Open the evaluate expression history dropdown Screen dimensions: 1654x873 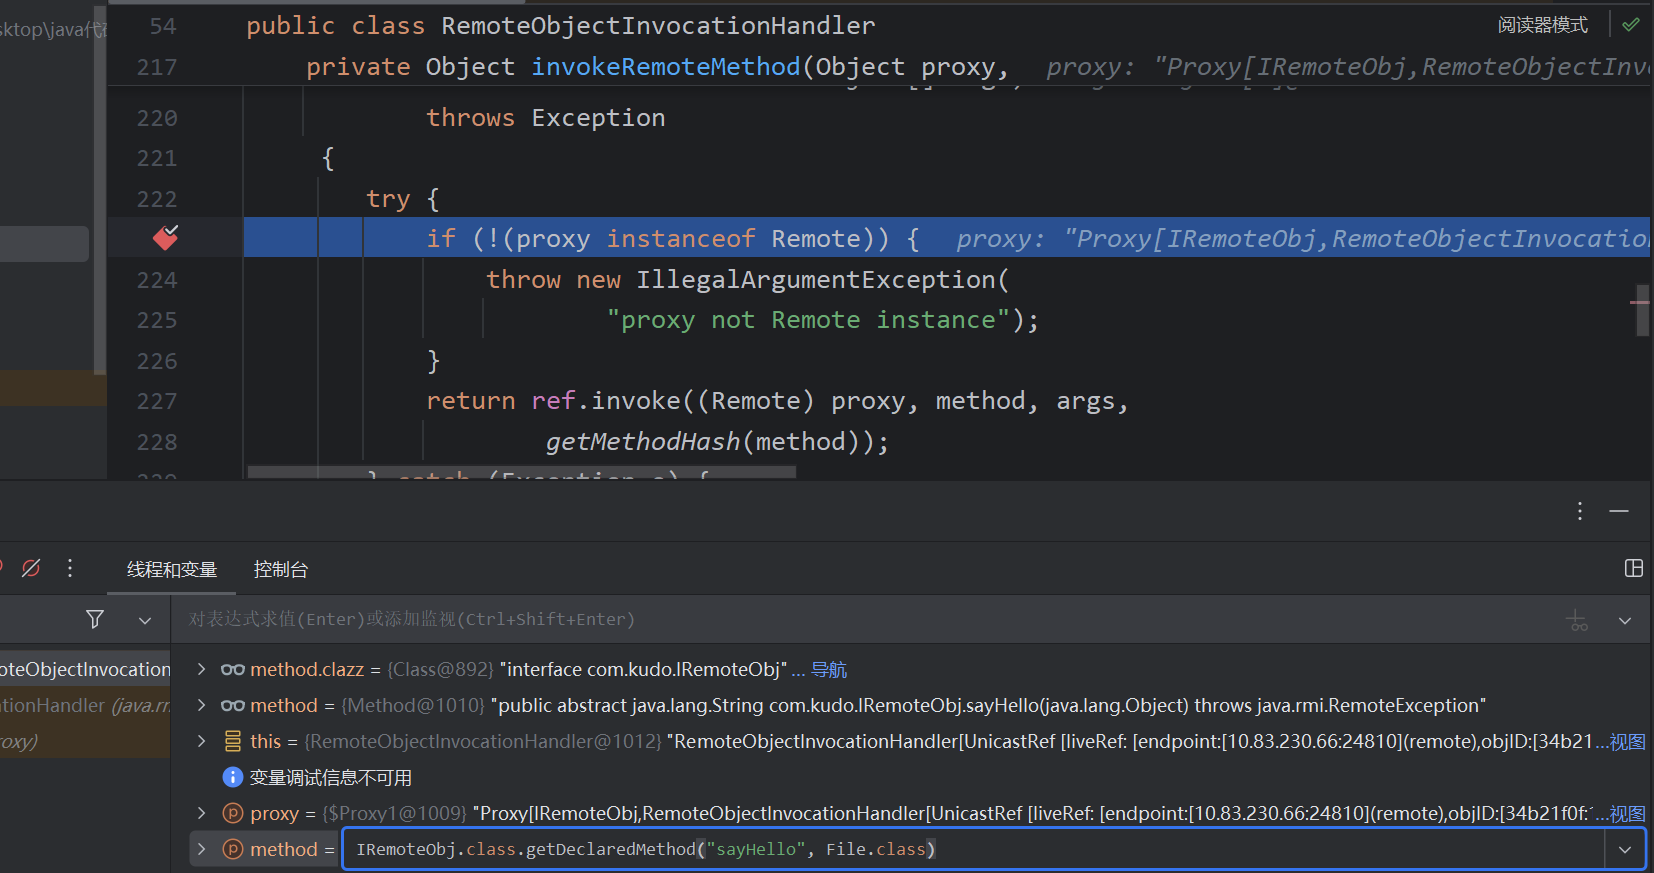click(x=1625, y=621)
